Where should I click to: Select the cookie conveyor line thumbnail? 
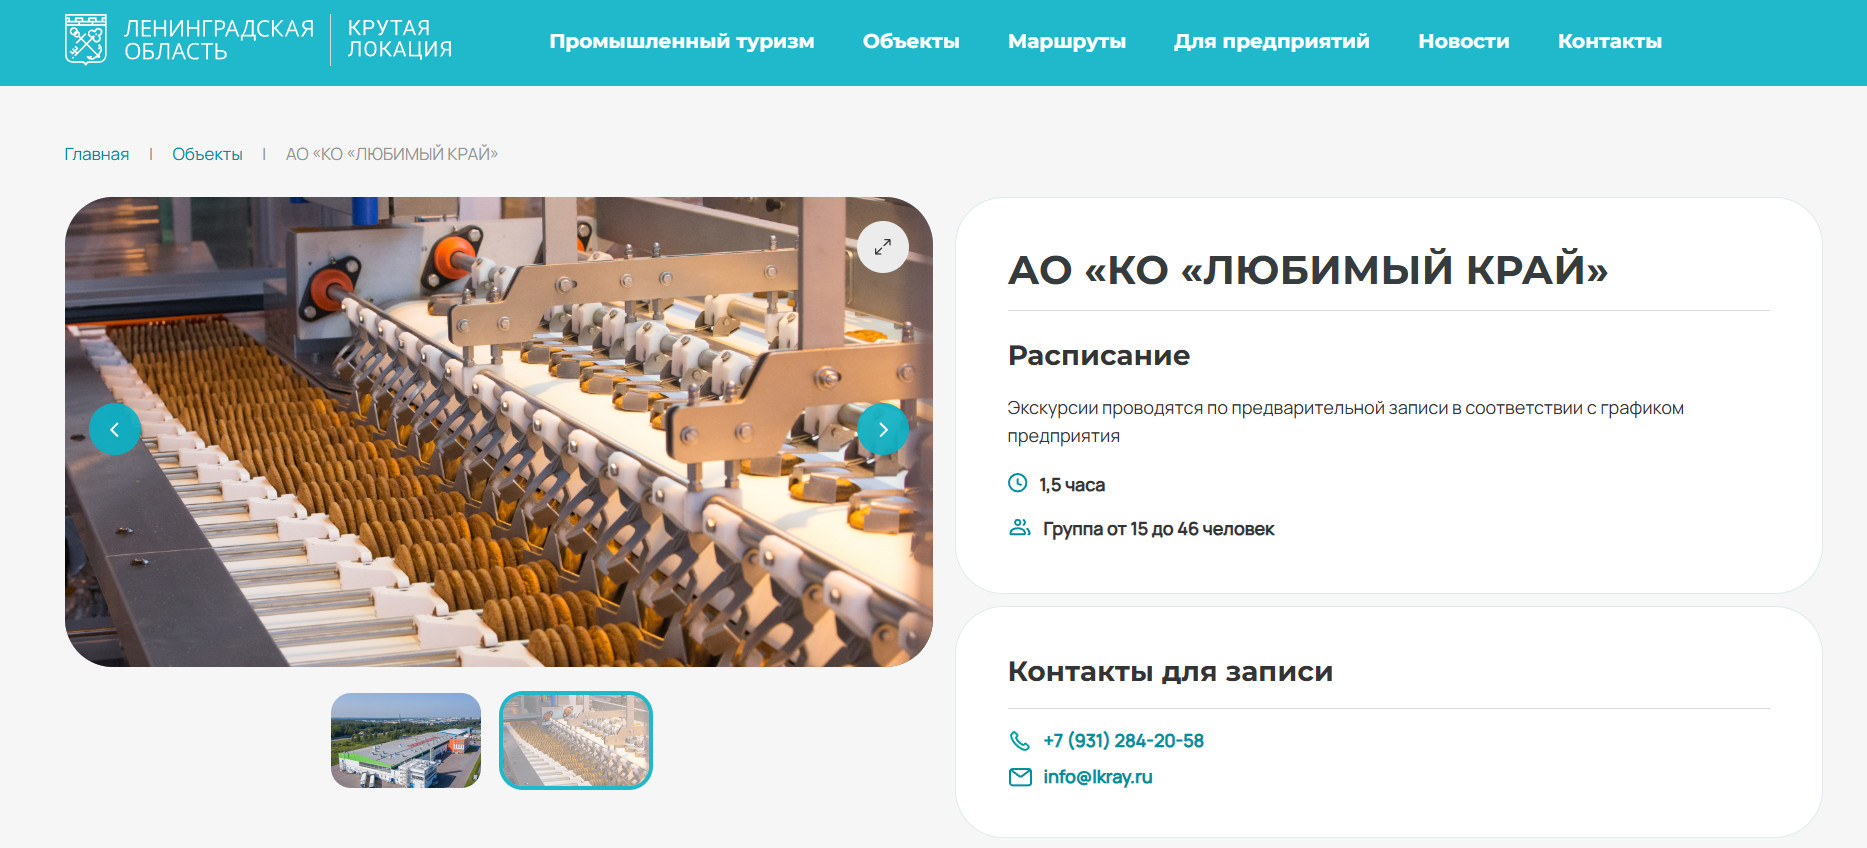tap(576, 740)
